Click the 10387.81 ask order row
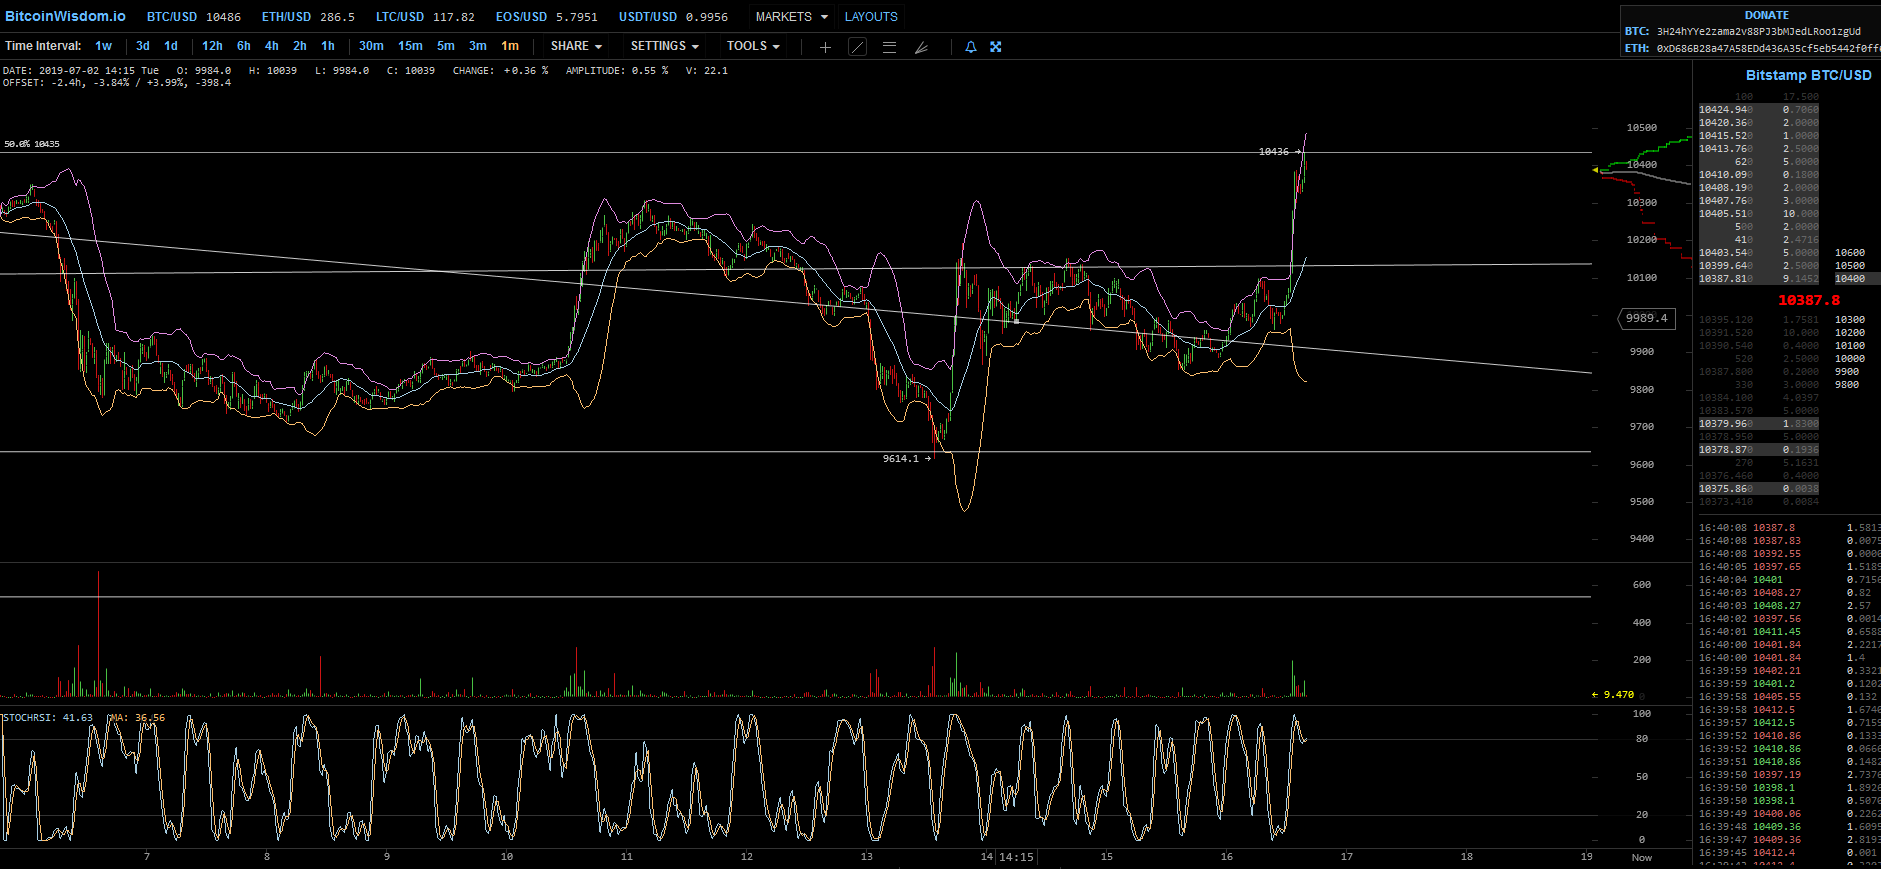The width and height of the screenshot is (1881, 869). click(x=1759, y=279)
